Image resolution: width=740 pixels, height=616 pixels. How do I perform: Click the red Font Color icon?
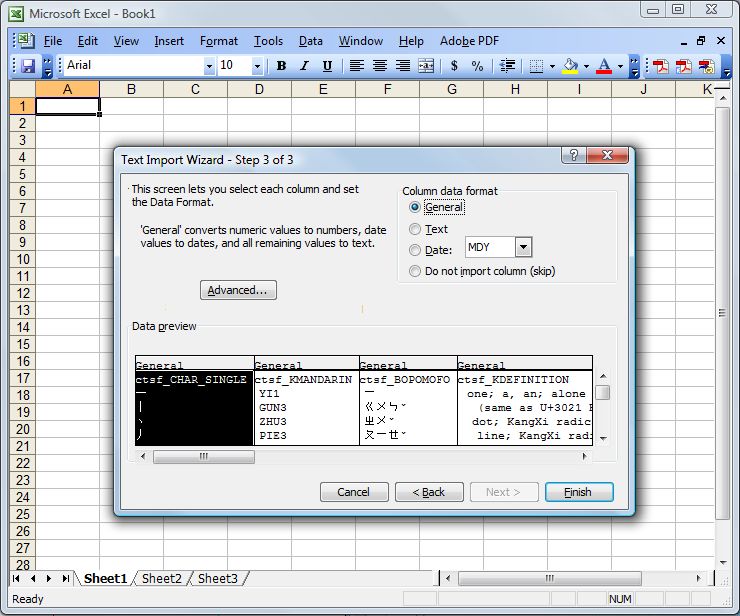tap(604, 66)
